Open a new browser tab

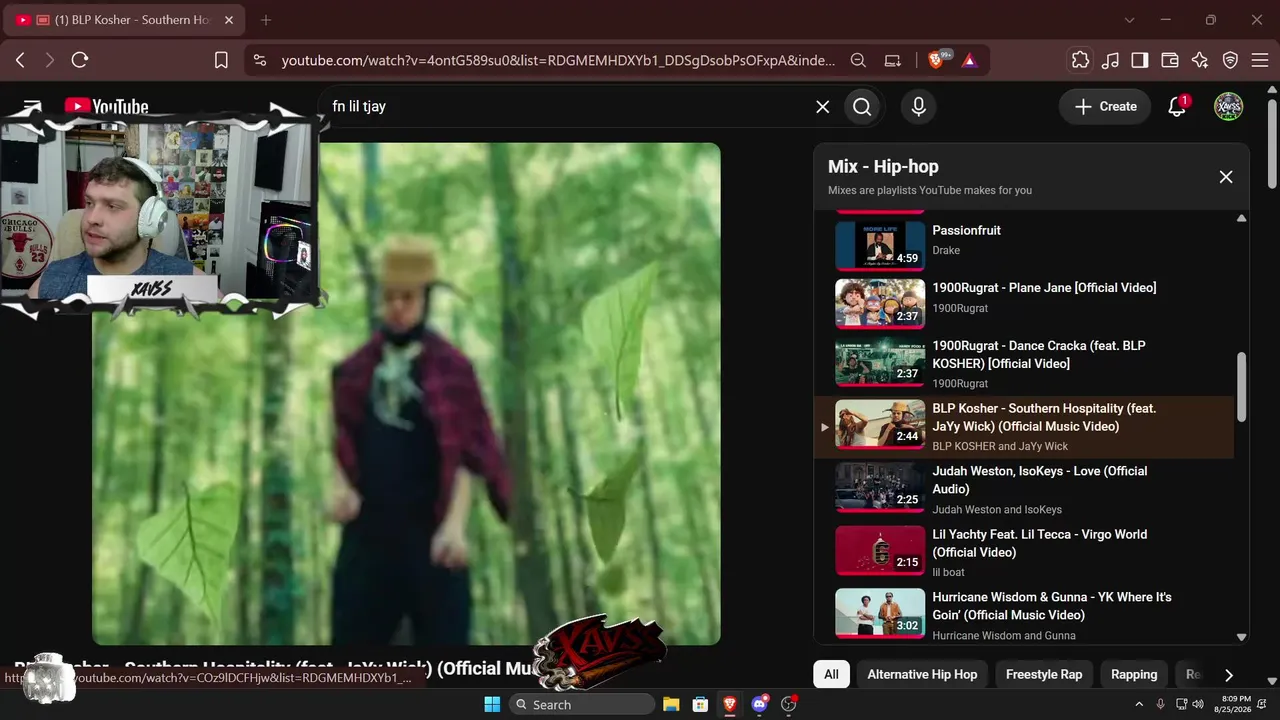point(265,20)
